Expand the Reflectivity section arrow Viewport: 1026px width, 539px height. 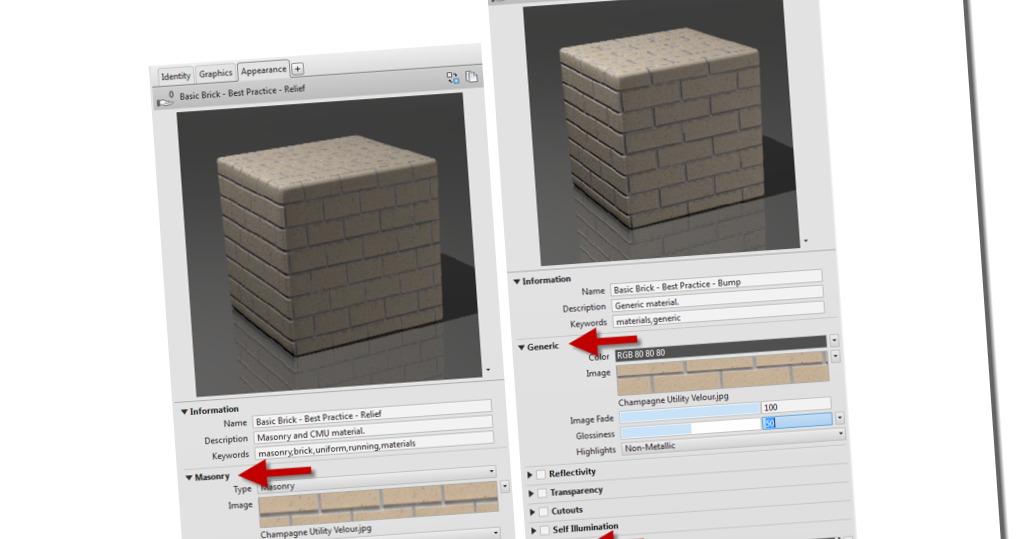pyautogui.click(x=530, y=475)
